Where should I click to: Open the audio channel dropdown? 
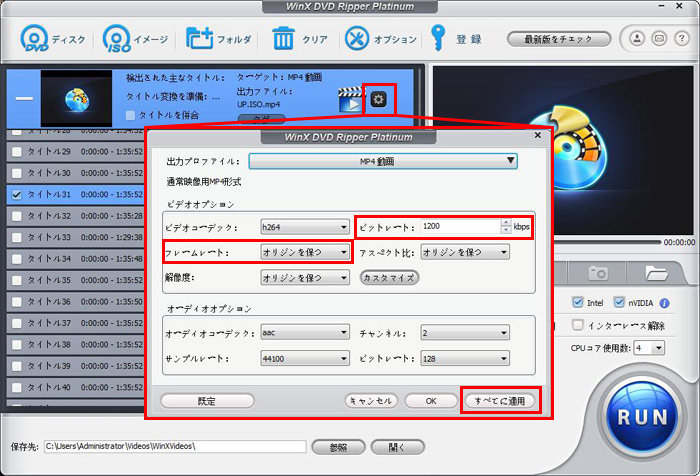[x=465, y=333]
